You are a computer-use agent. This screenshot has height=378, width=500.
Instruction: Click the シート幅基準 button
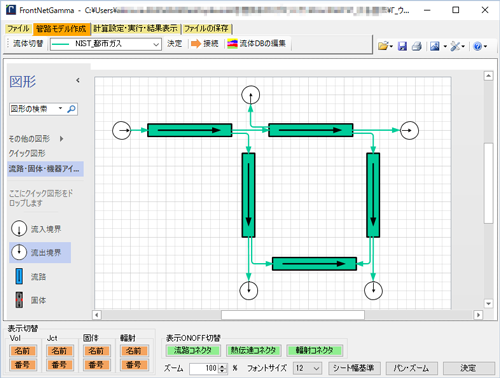354,368
